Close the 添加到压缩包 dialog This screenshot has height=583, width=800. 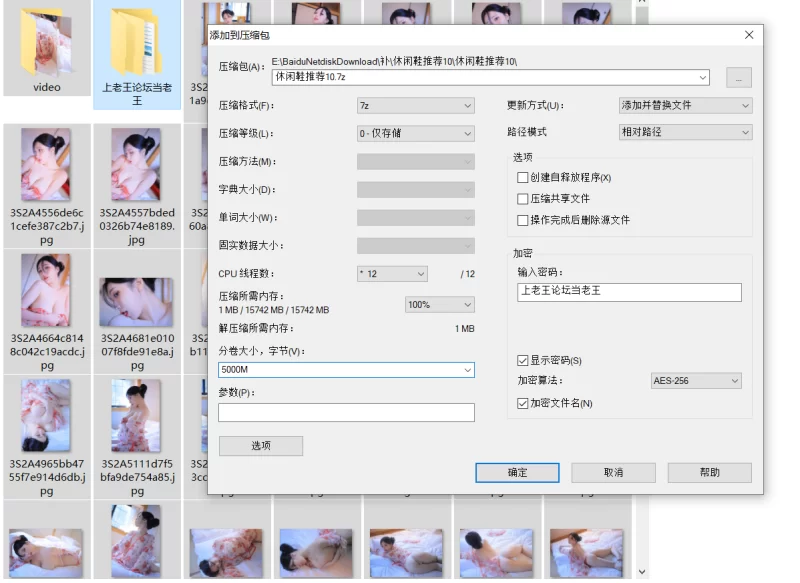tap(748, 35)
